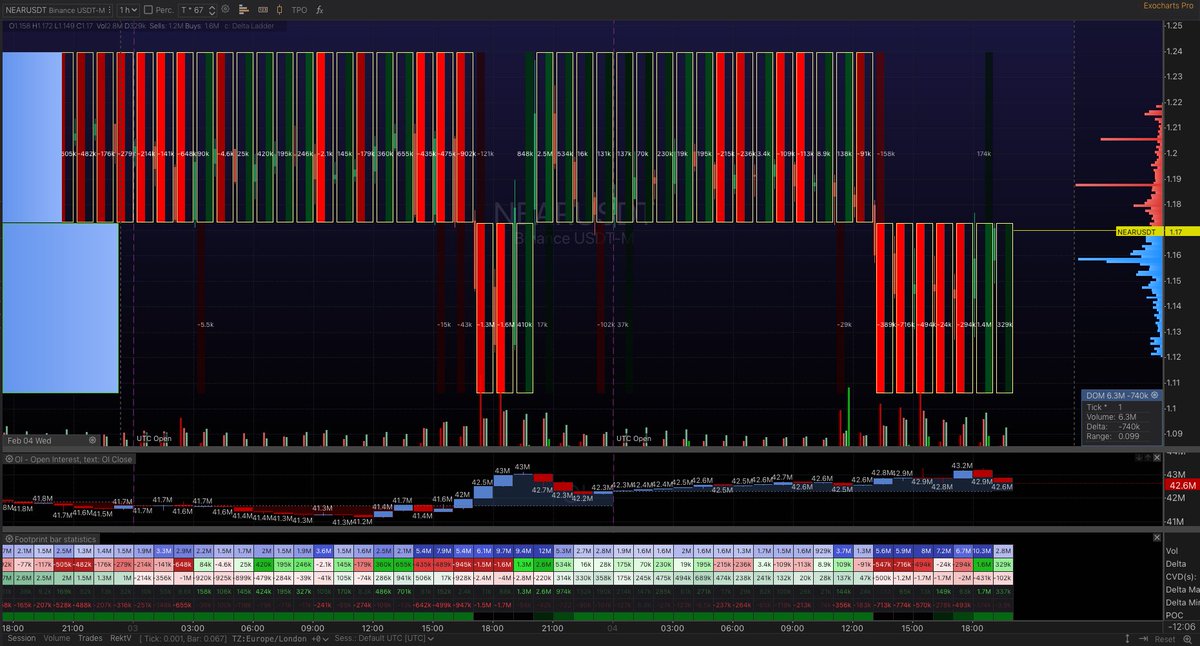1200x646 pixels.
Task: Click the -12:06 countdown timer
Action: click(x=1182, y=626)
